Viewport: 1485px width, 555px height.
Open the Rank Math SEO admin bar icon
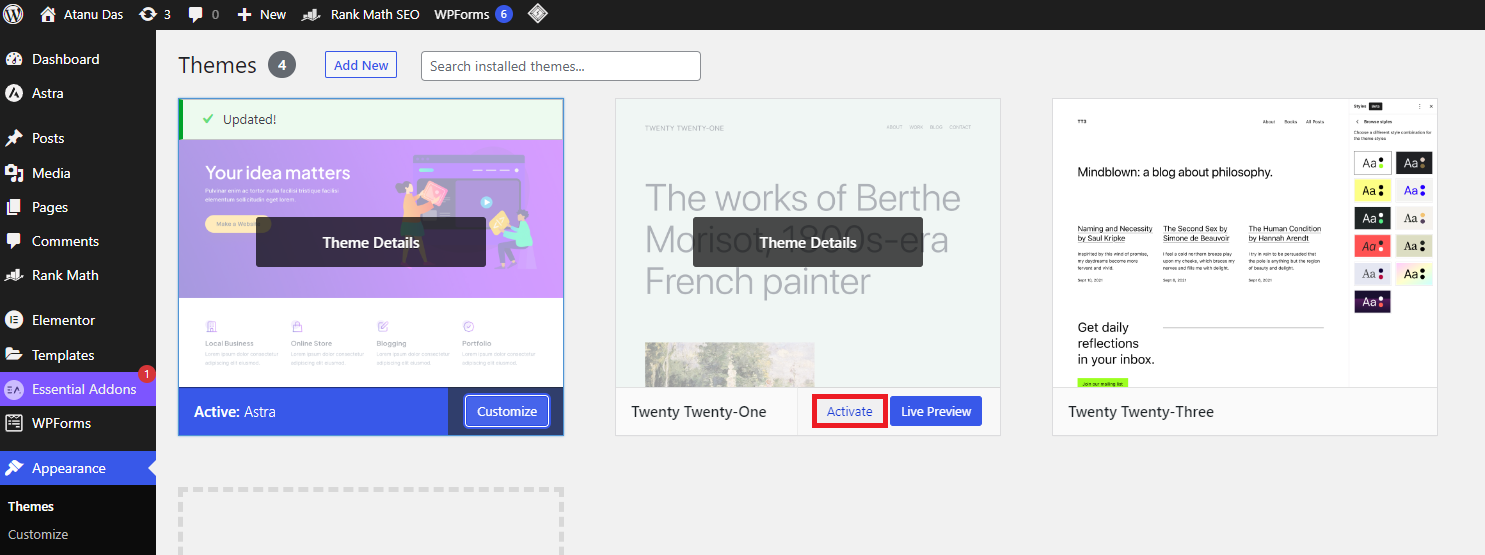click(x=312, y=14)
